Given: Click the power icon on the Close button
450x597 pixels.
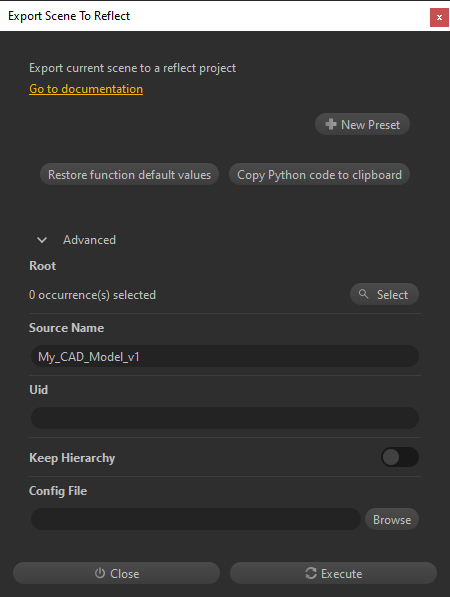Looking at the screenshot, I should 100,573.
